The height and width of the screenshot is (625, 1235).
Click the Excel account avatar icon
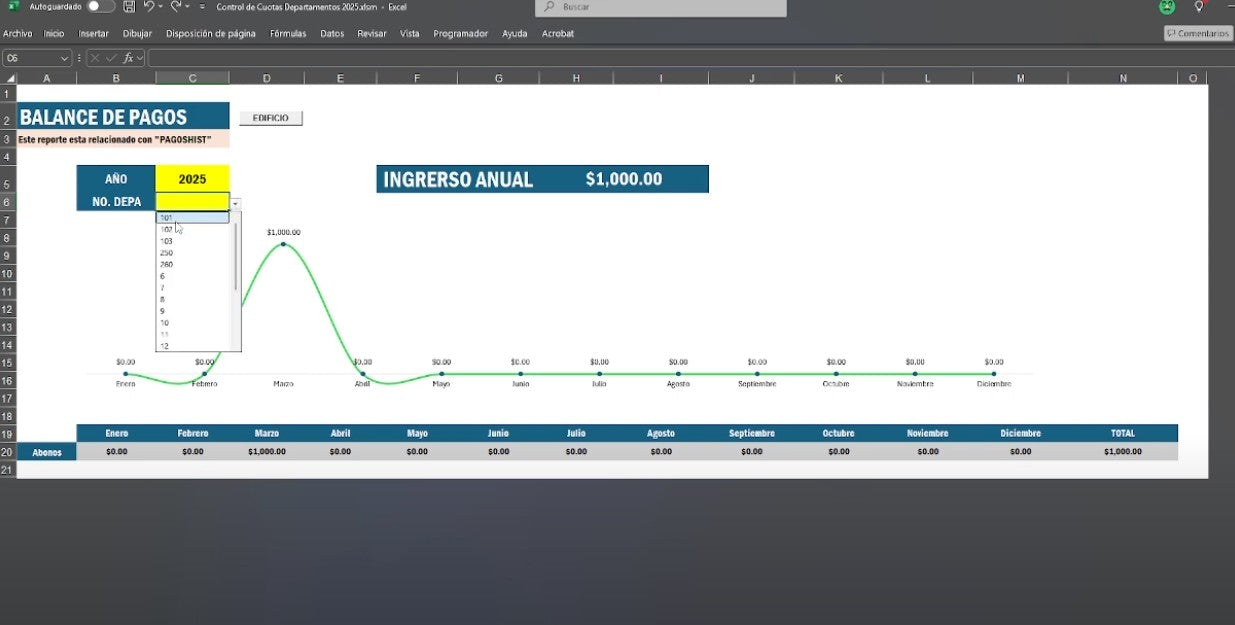pos(1166,7)
